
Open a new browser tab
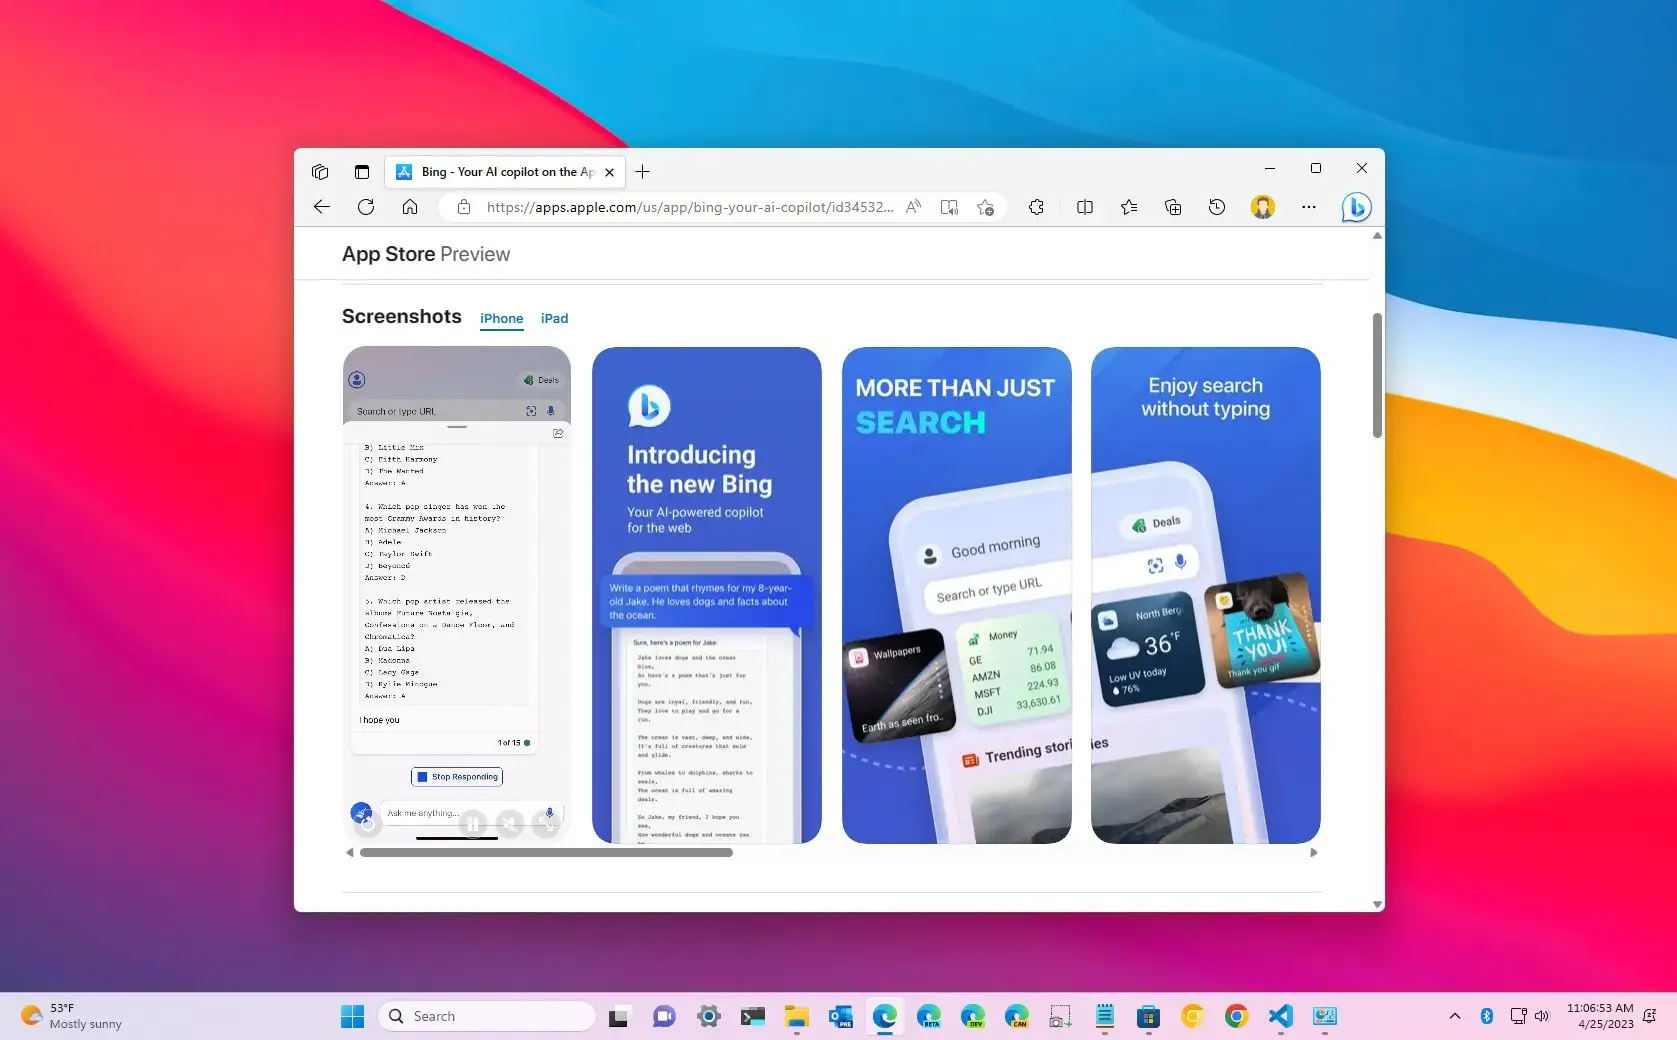click(642, 172)
